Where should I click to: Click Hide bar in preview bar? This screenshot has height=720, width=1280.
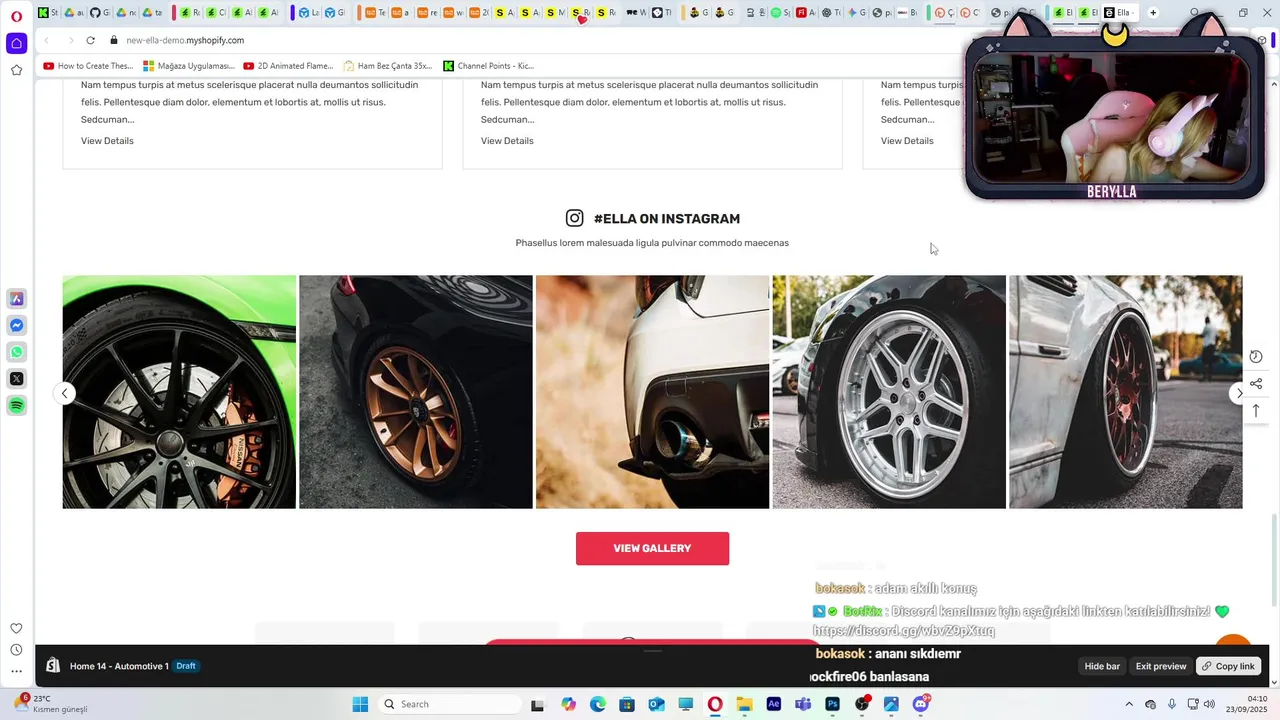coord(1102,666)
